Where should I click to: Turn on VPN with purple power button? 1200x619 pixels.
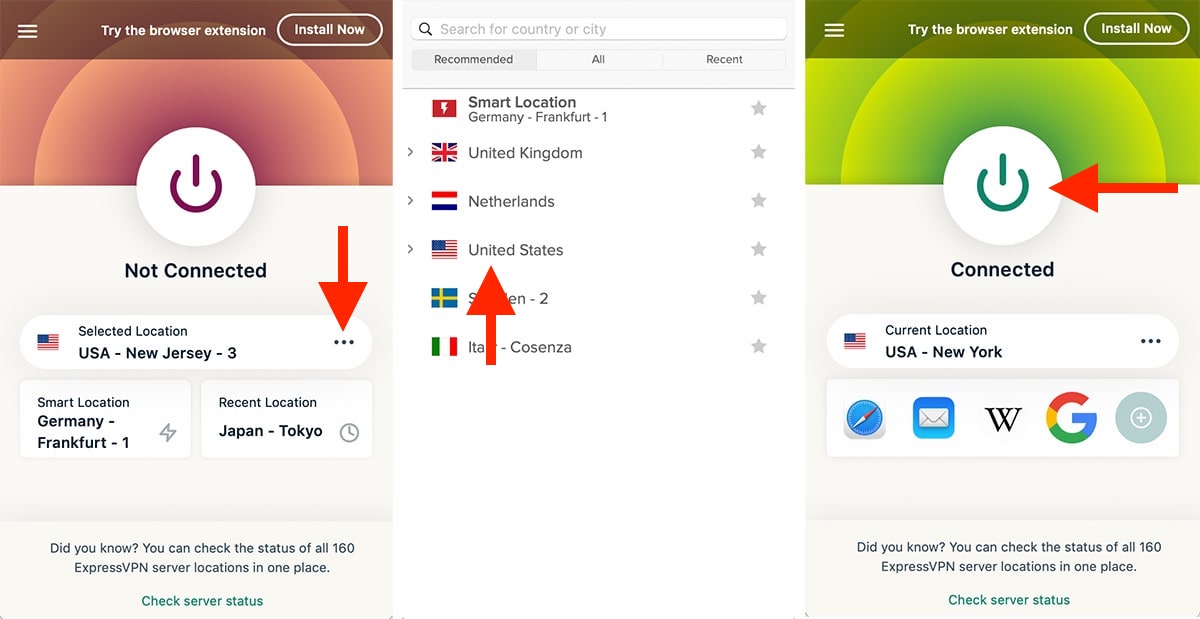pos(195,185)
